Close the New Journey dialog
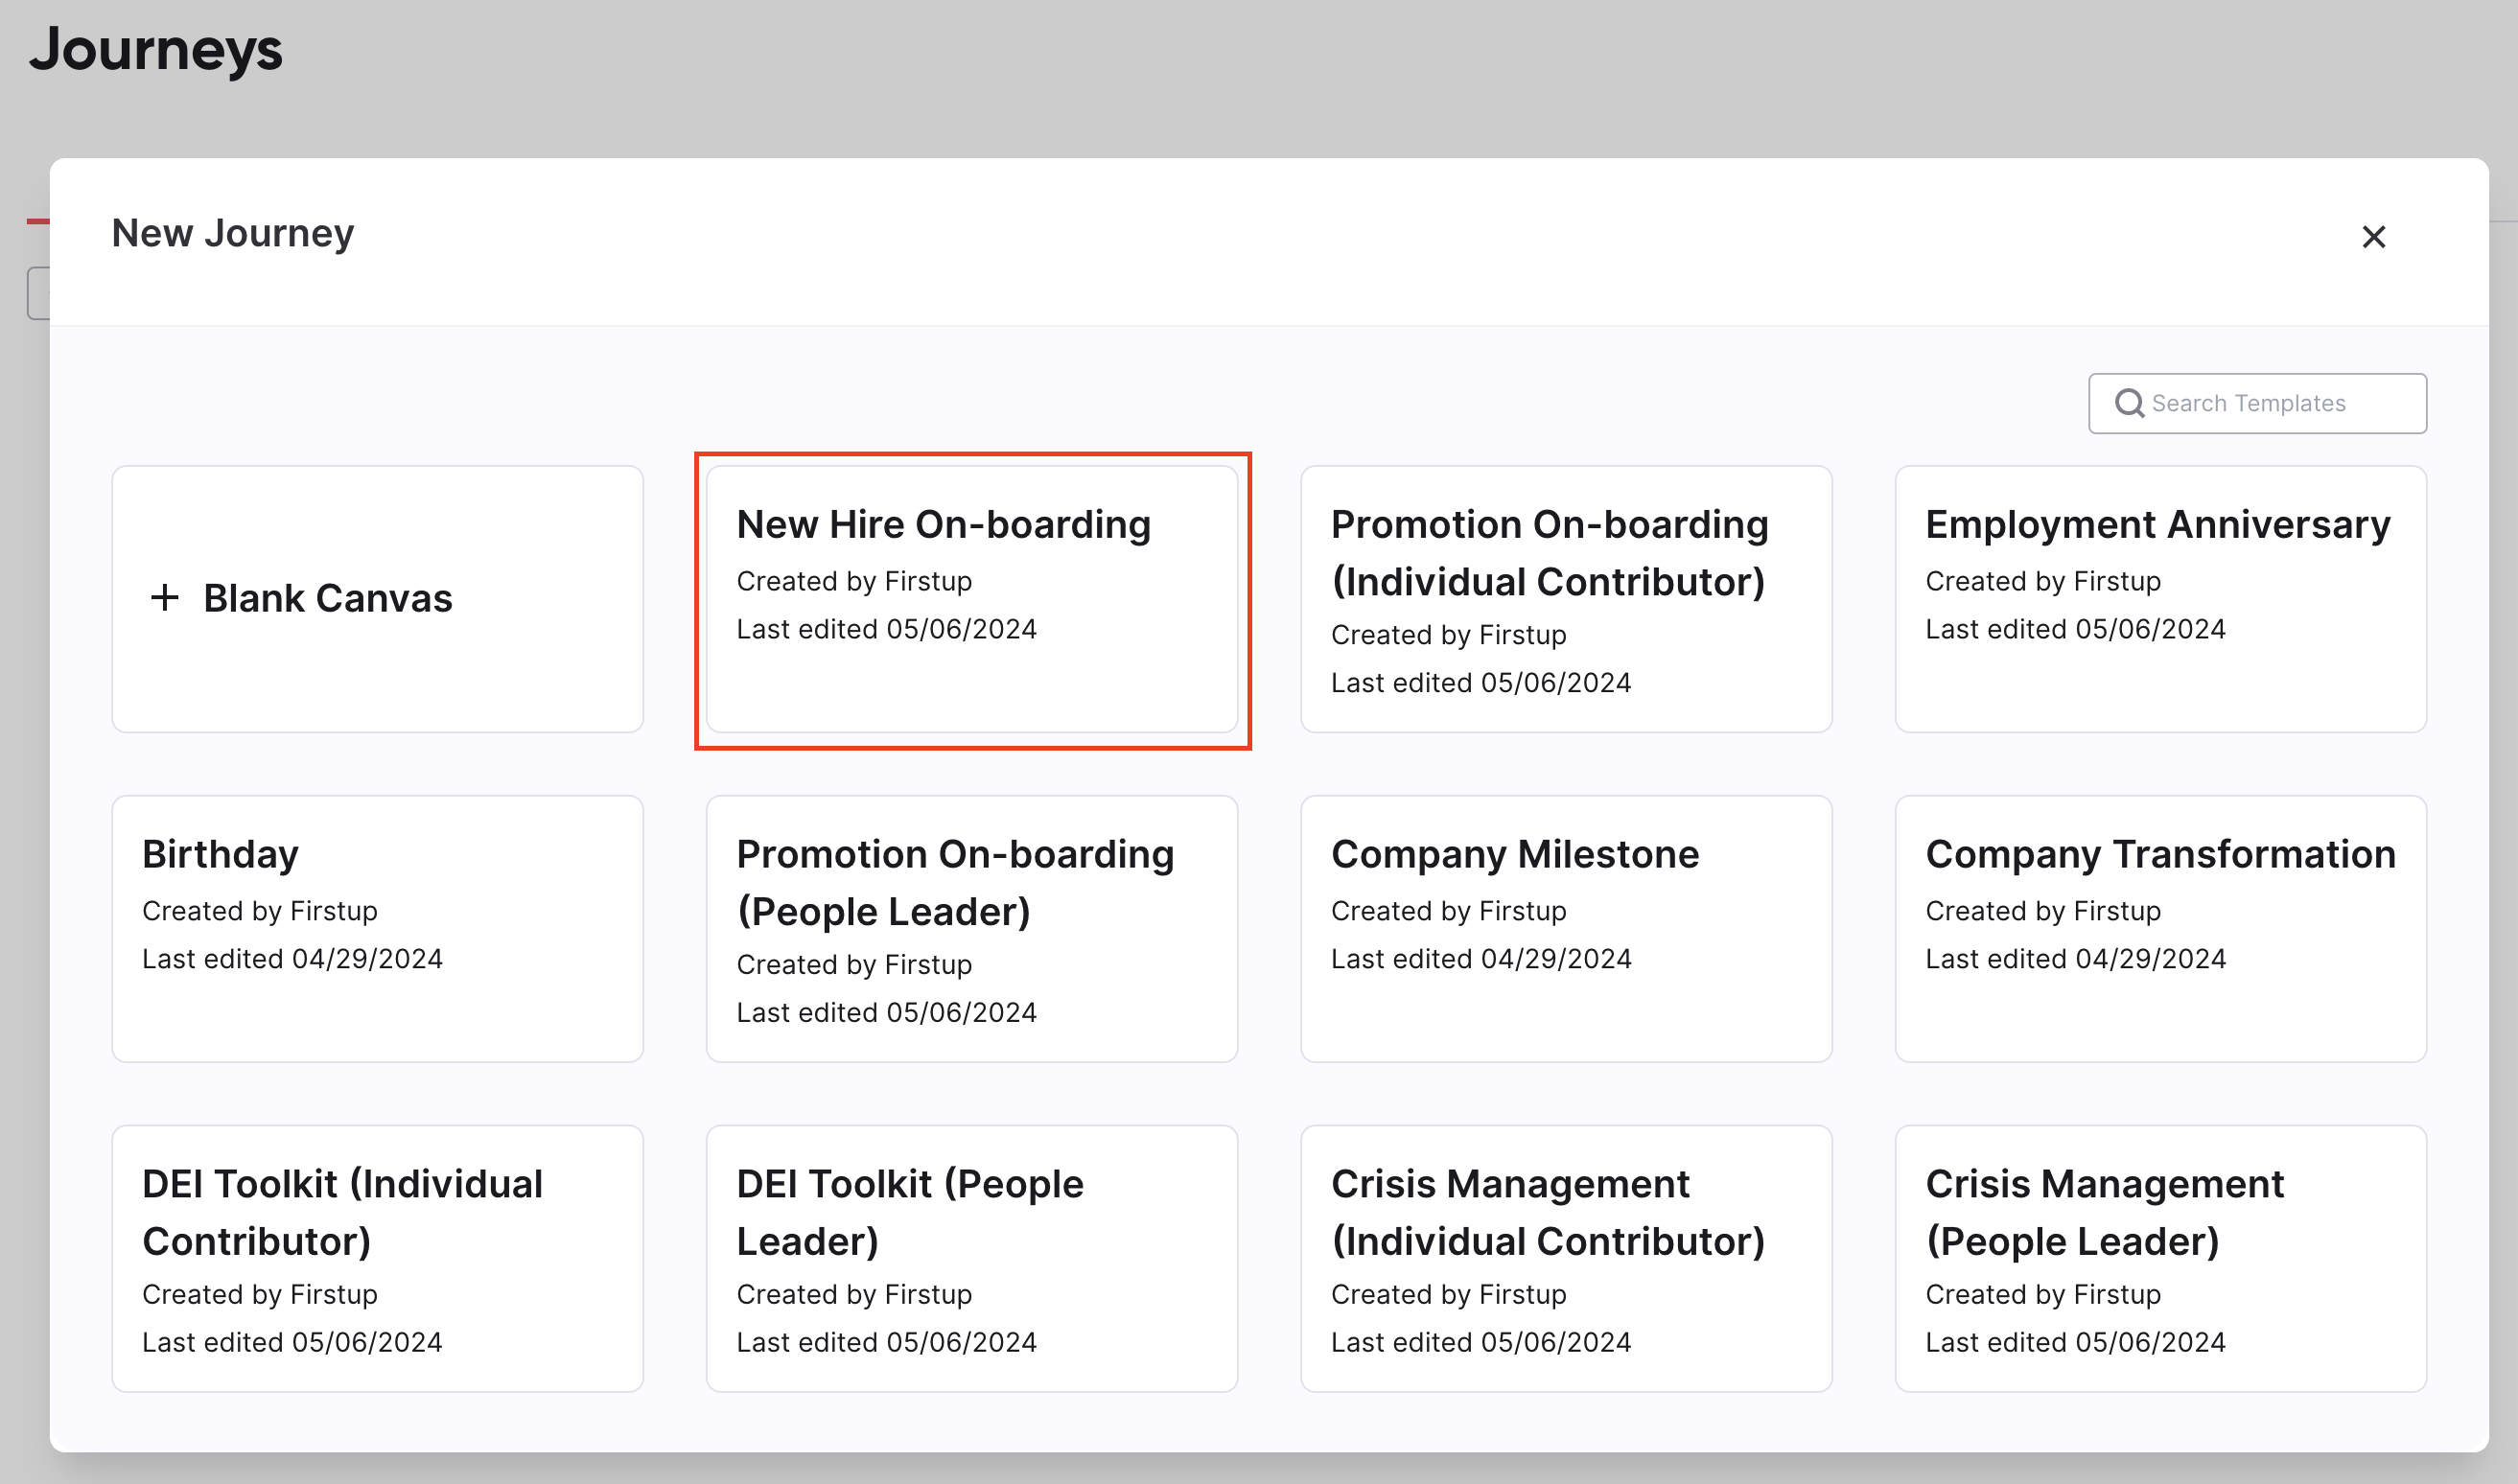The image size is (2518, 1484). click(2373, 237)
